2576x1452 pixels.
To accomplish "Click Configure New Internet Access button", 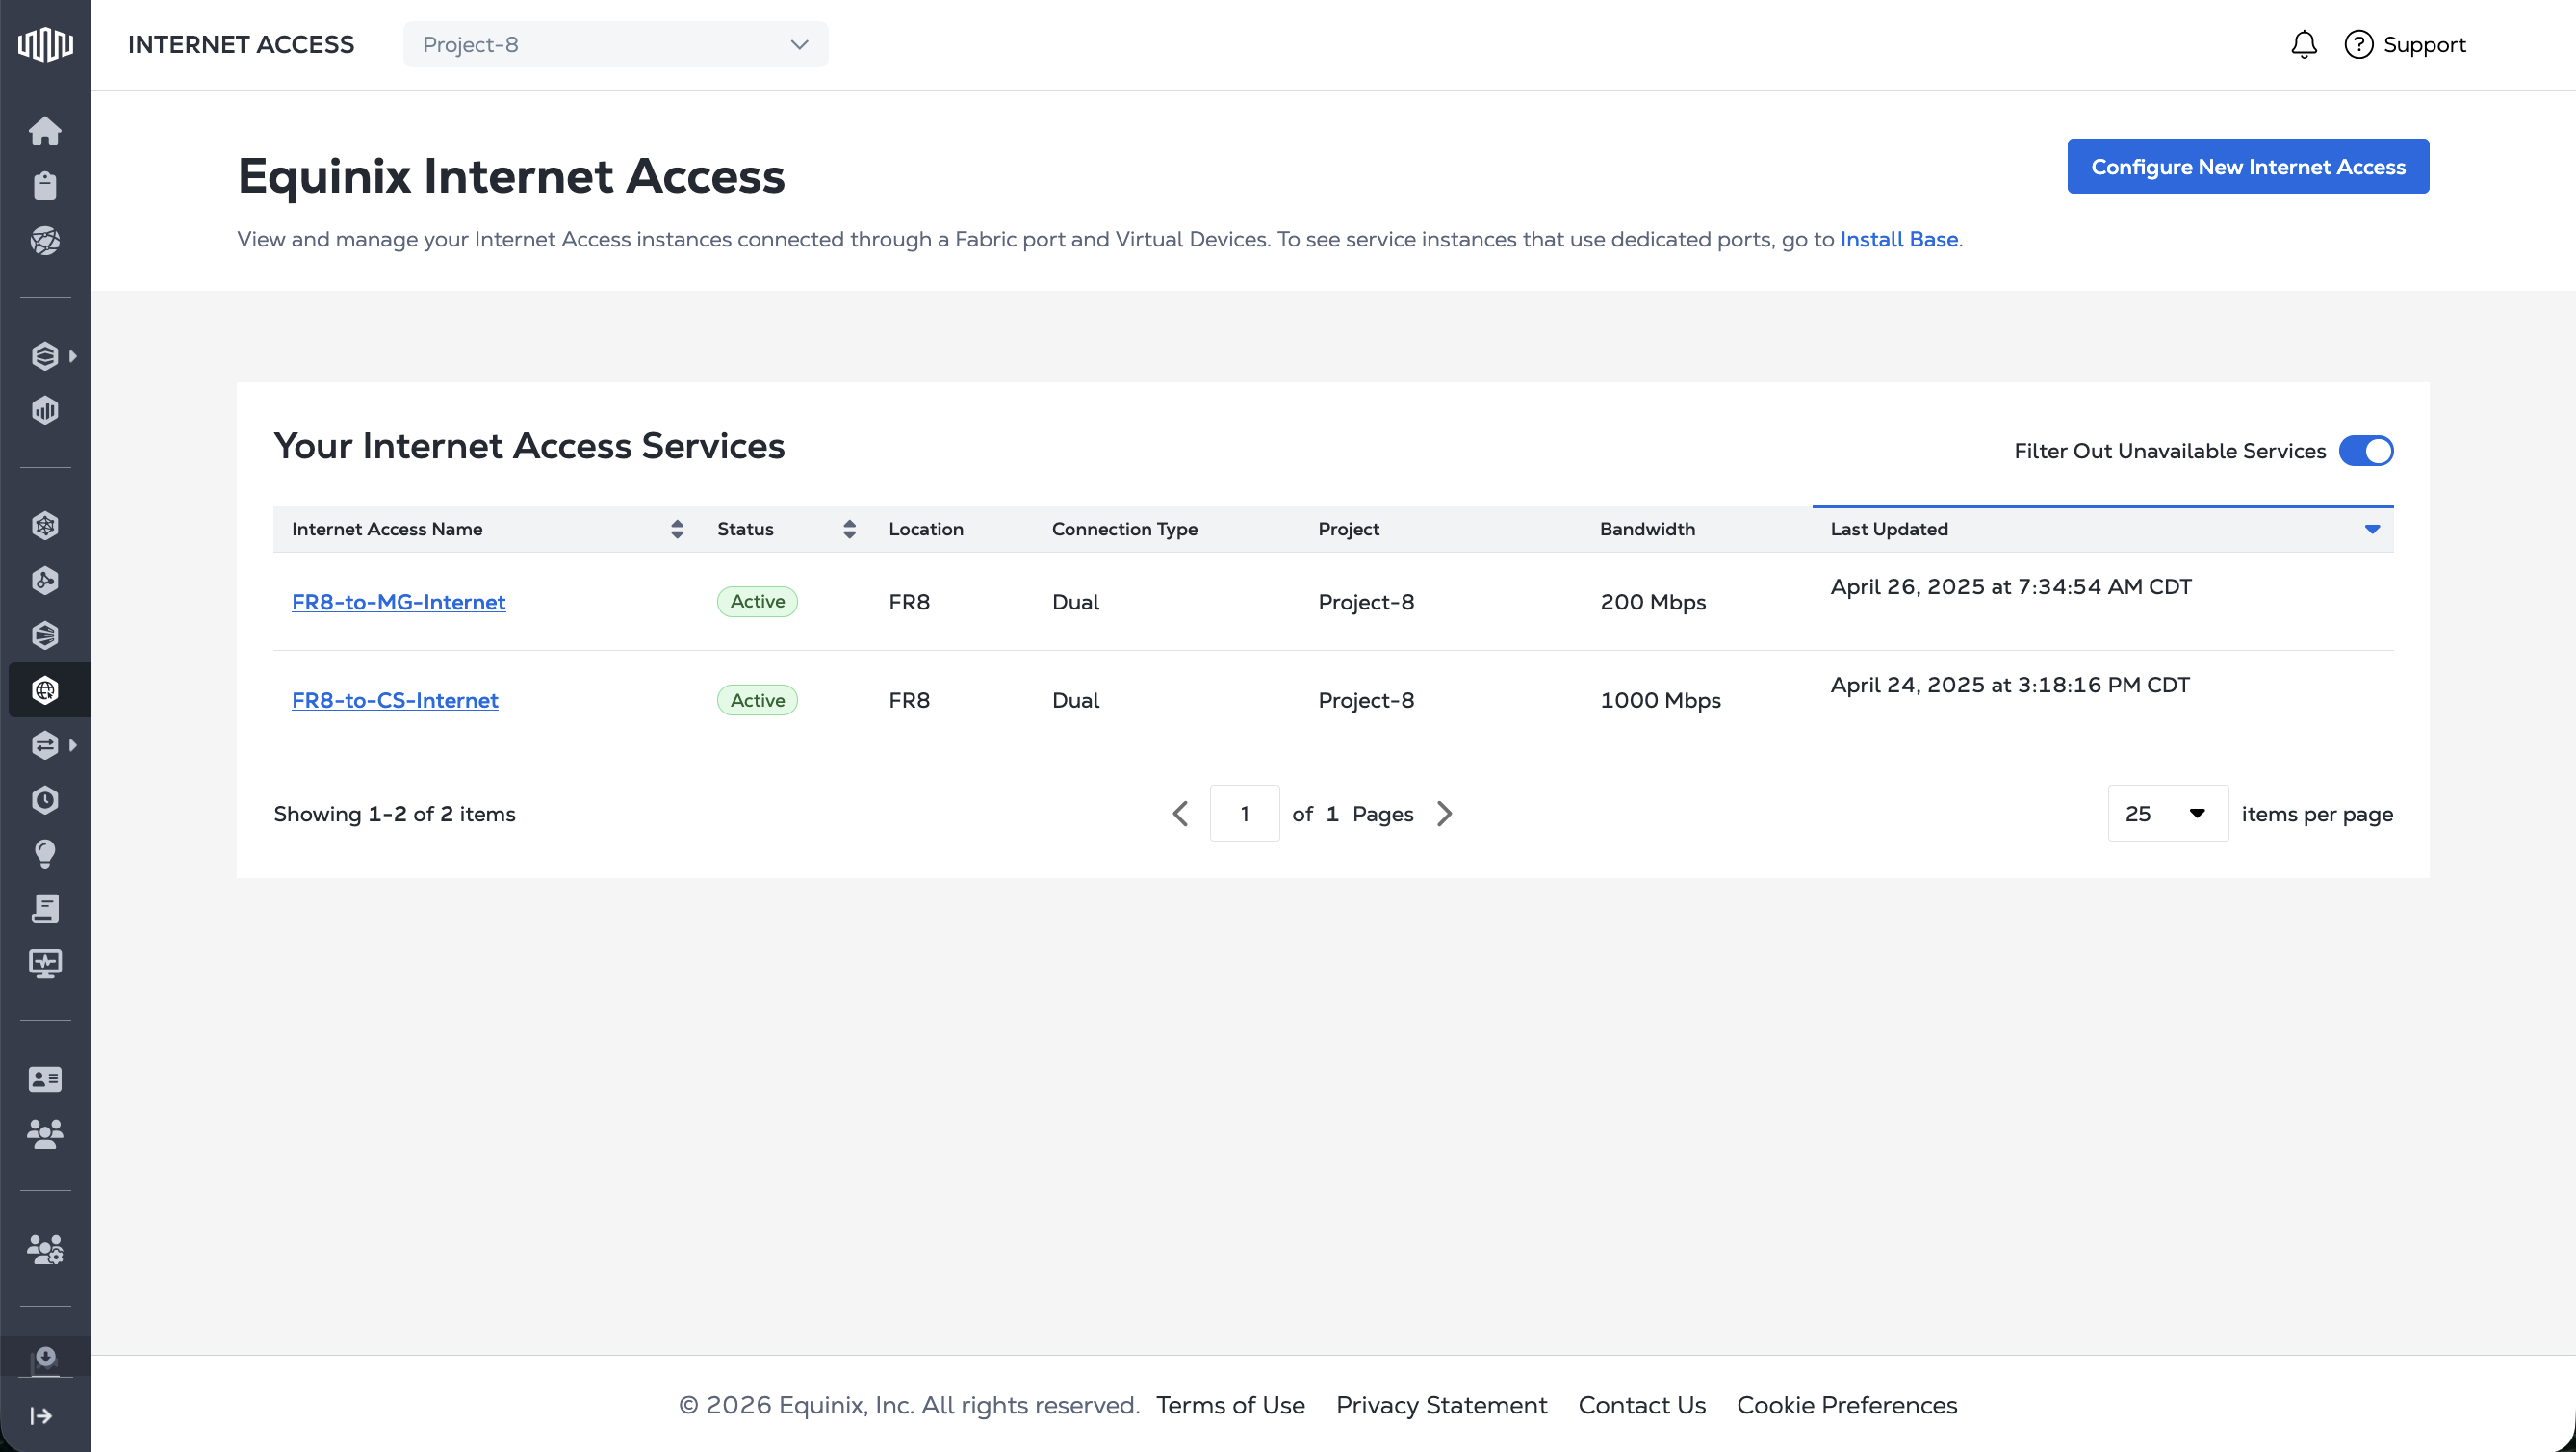I will [2247, 166].
